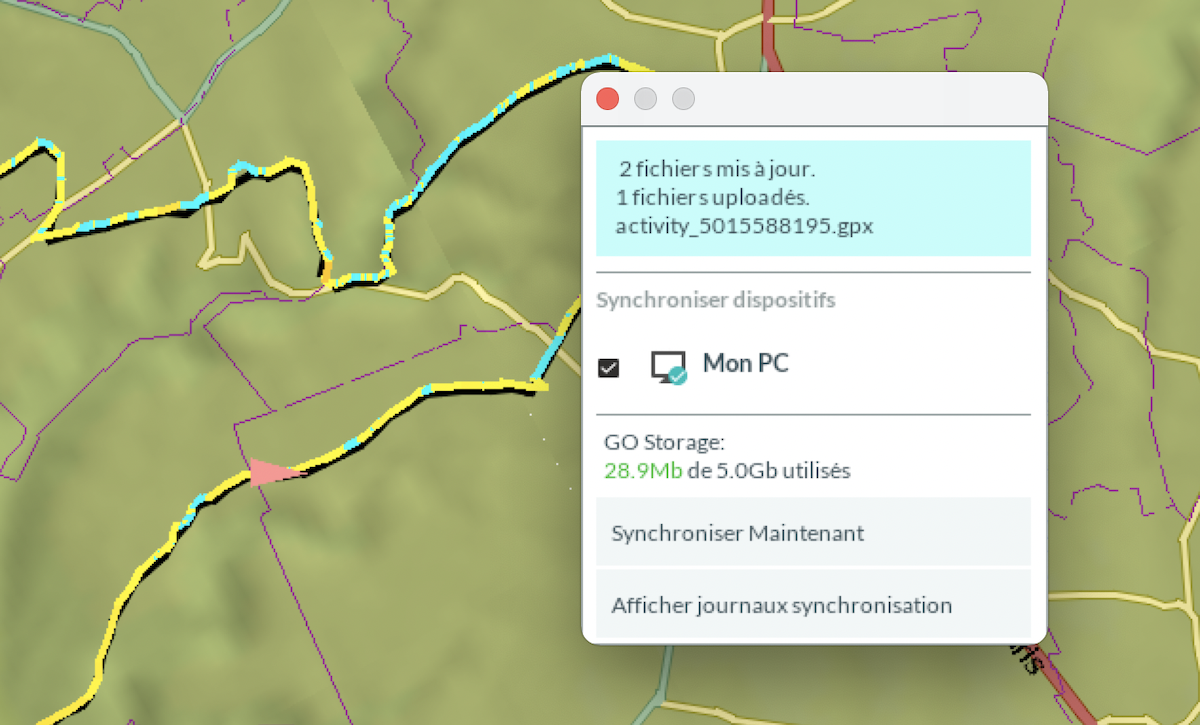Click the orange segment on the GPS track

pyautogui.click(x=326, y=271)
